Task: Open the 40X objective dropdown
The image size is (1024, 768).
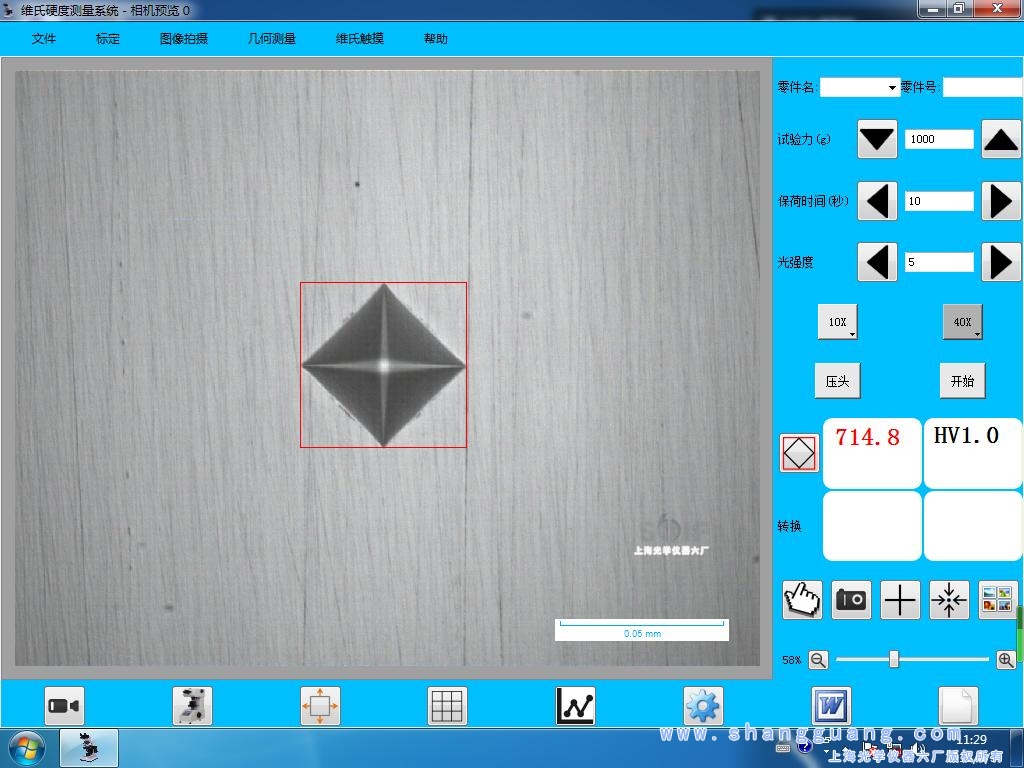Action: tap(962, 322)
